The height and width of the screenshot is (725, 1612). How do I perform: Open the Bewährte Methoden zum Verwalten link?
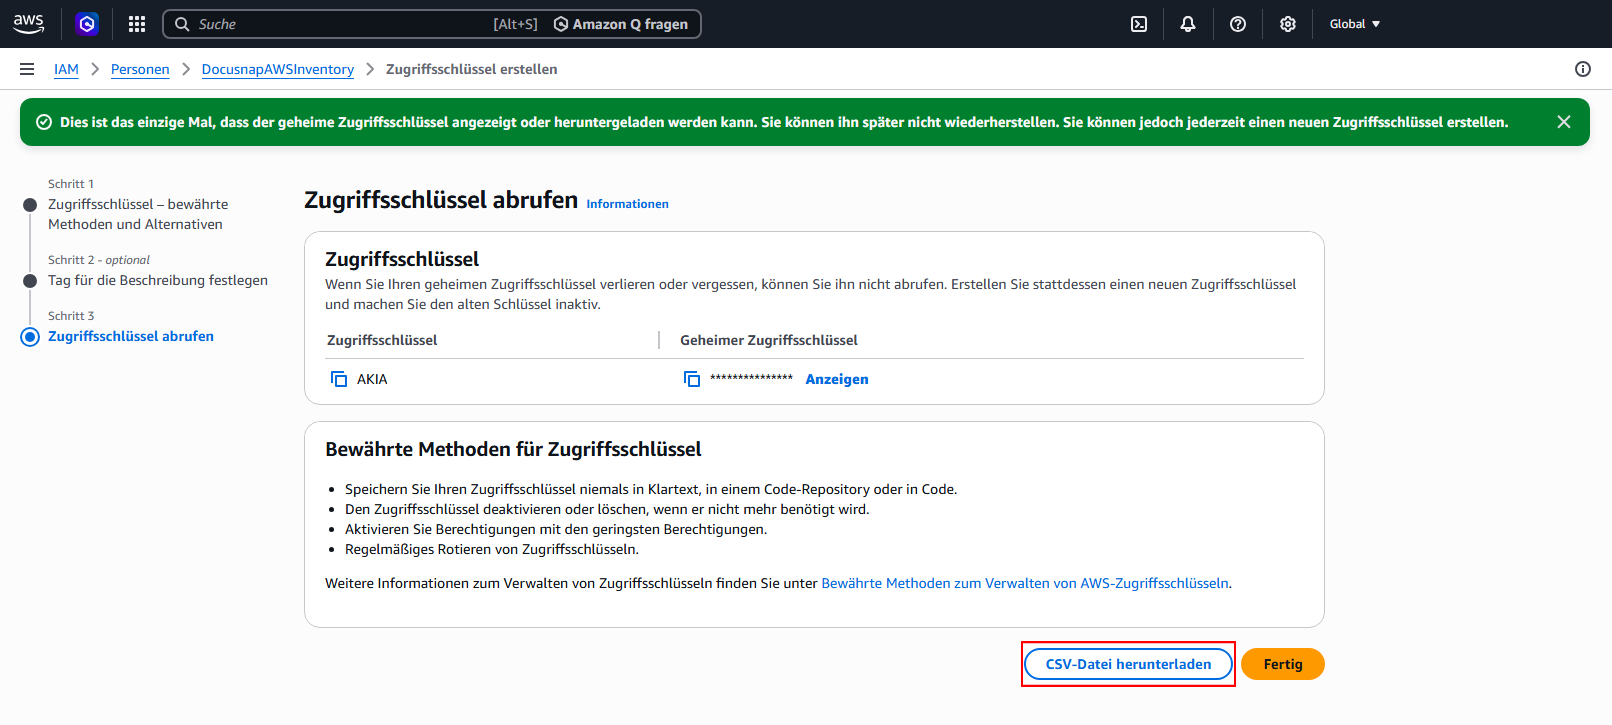(1025, 583)
